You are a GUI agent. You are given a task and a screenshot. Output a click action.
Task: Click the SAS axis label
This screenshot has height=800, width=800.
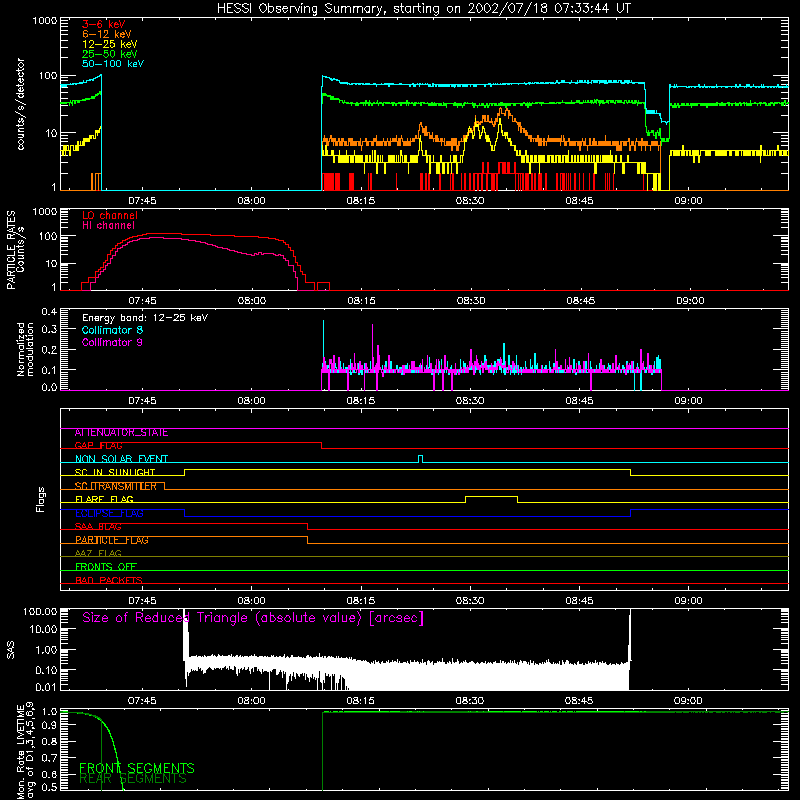click(x=11, y=650)
